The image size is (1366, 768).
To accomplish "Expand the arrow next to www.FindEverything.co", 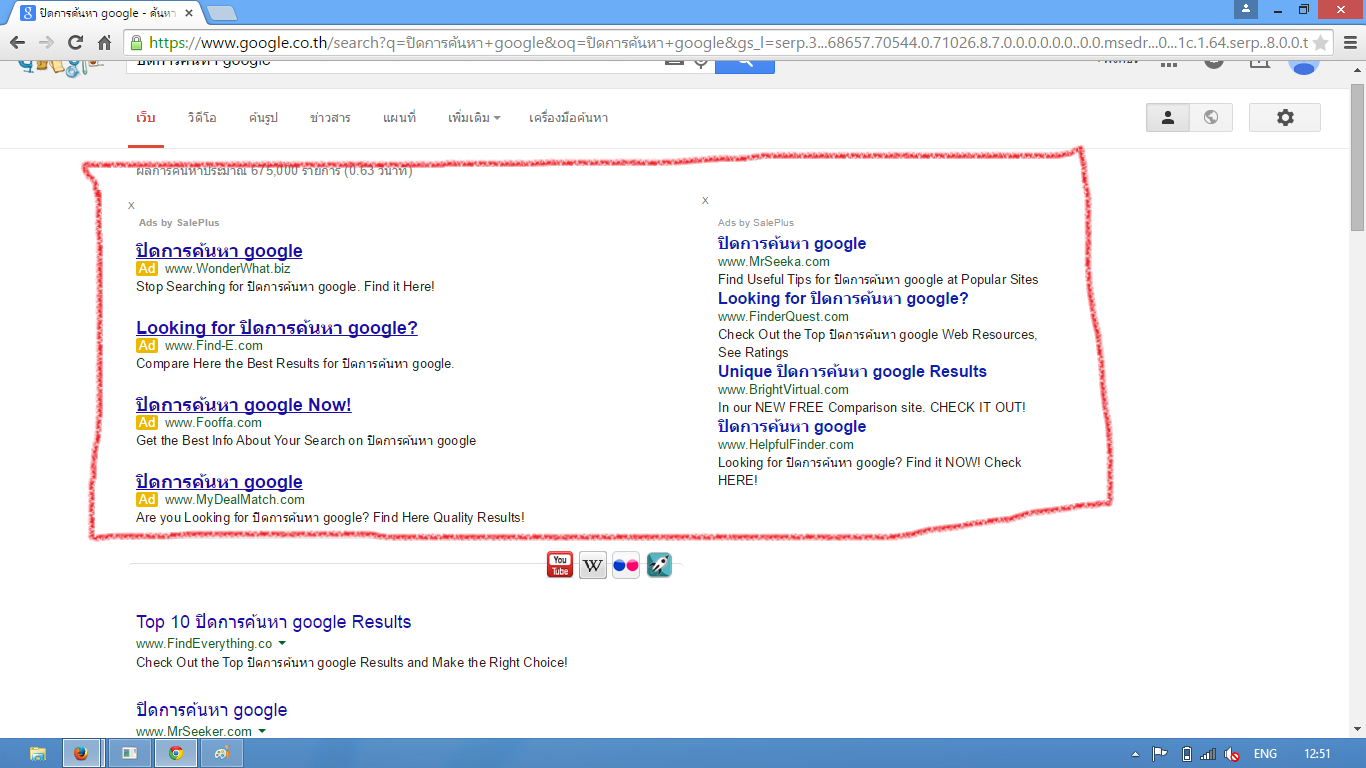I will (x=282, y=643).
